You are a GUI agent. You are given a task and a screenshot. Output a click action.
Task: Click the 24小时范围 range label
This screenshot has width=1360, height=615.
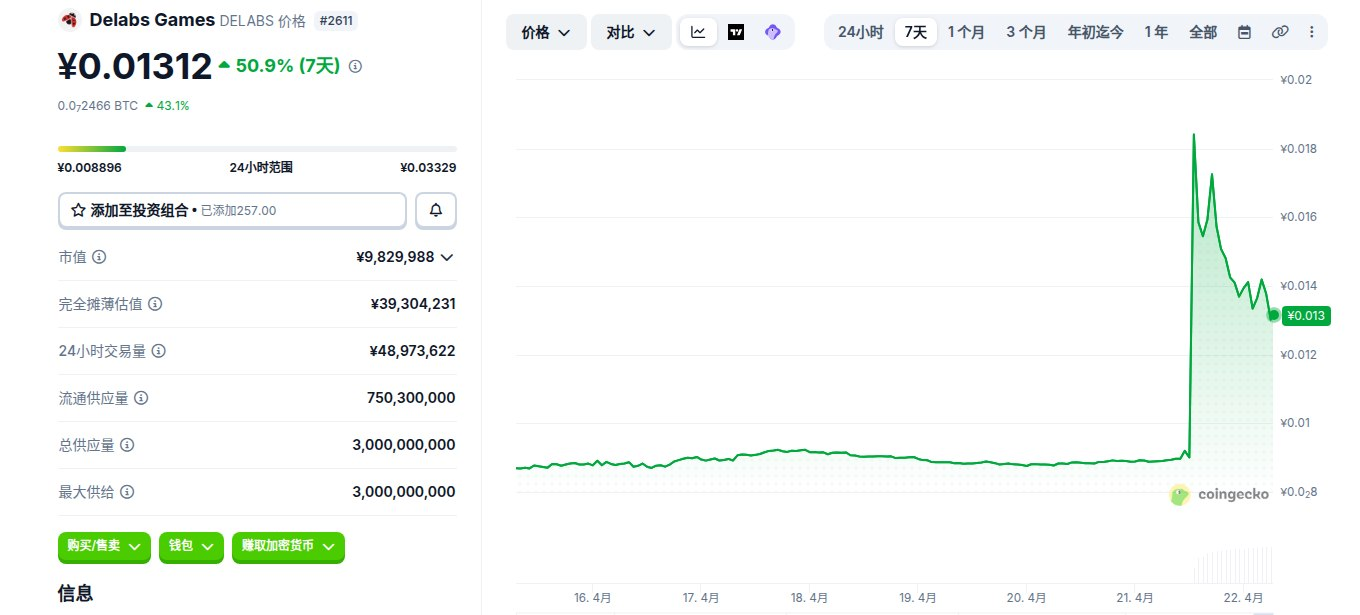(261, 168)
